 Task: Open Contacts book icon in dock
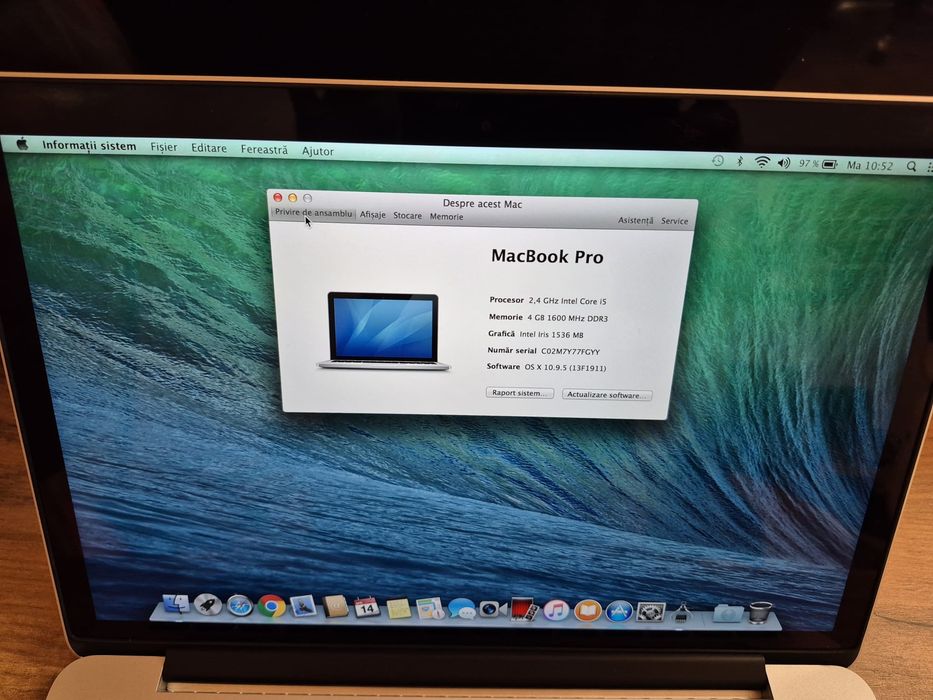click(335, 607)
